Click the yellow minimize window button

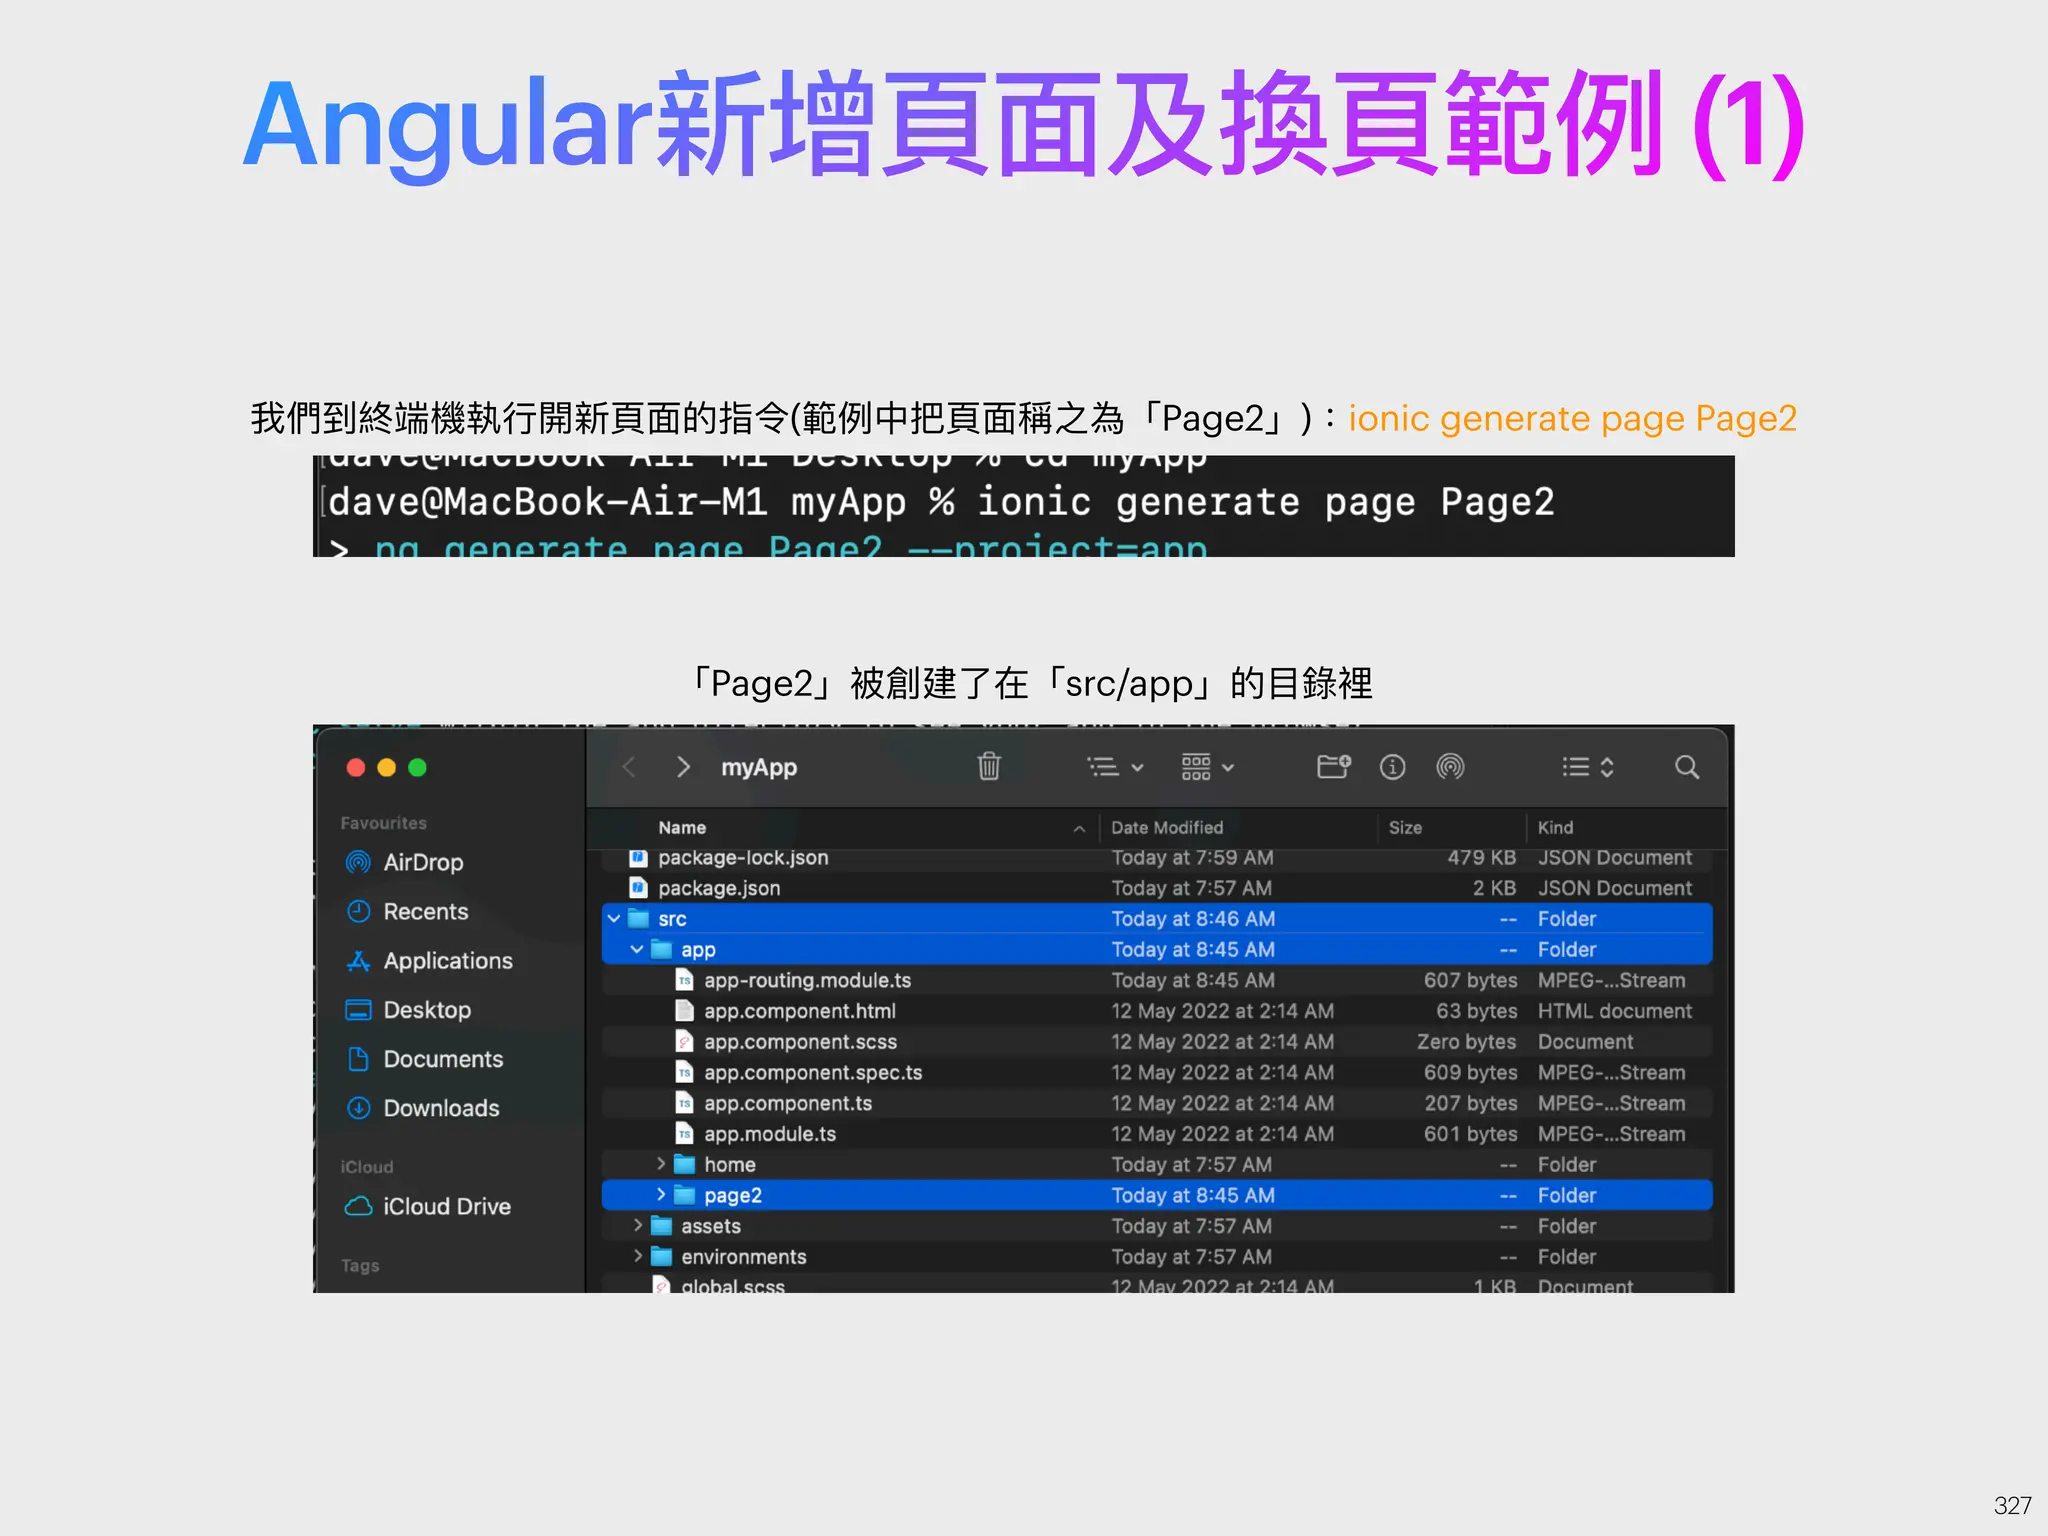click(386, 767)
